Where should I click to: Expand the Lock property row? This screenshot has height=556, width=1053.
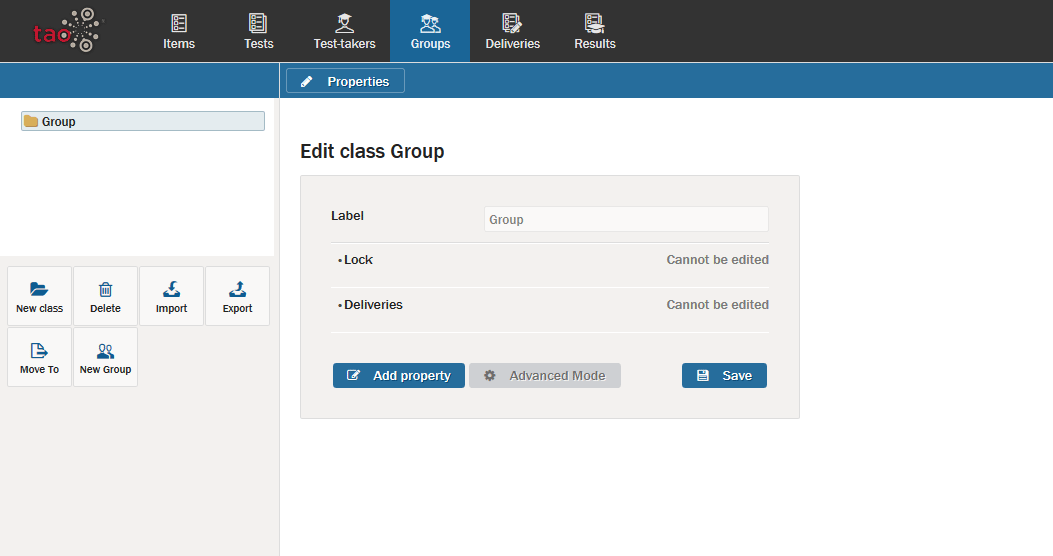[358, 260]
